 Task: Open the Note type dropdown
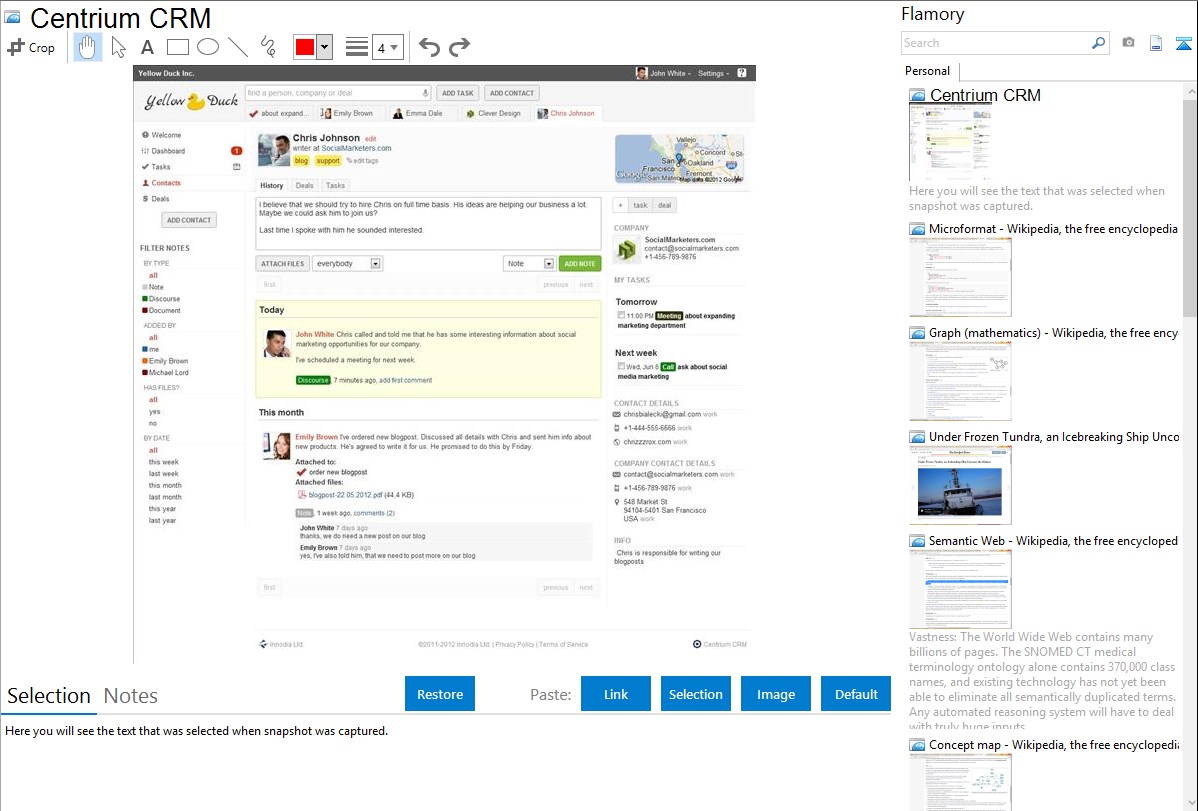(529, 264)
